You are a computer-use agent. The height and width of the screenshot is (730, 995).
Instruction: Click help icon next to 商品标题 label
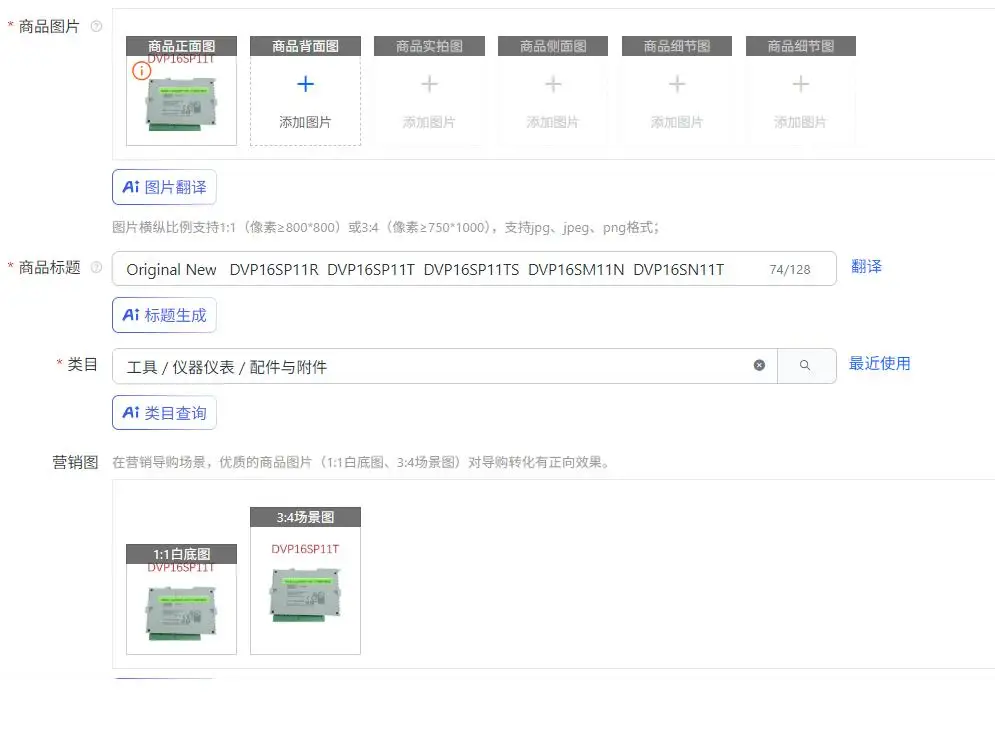[96, 267]
